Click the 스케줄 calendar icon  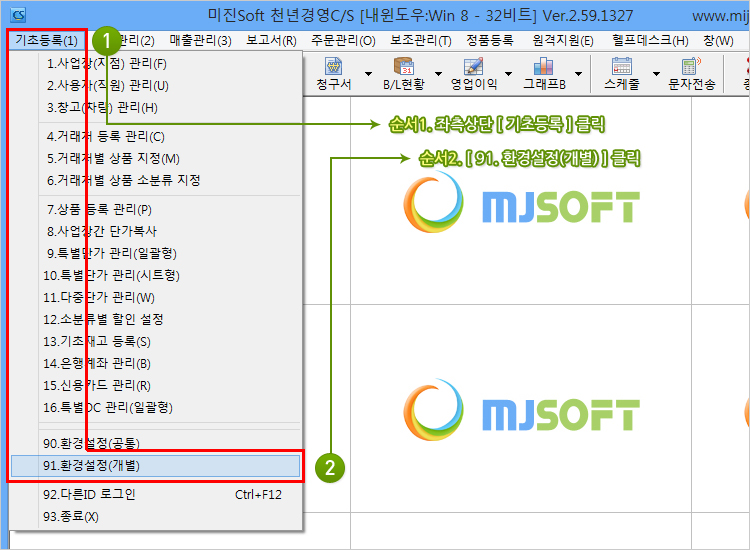coord(621,74)
